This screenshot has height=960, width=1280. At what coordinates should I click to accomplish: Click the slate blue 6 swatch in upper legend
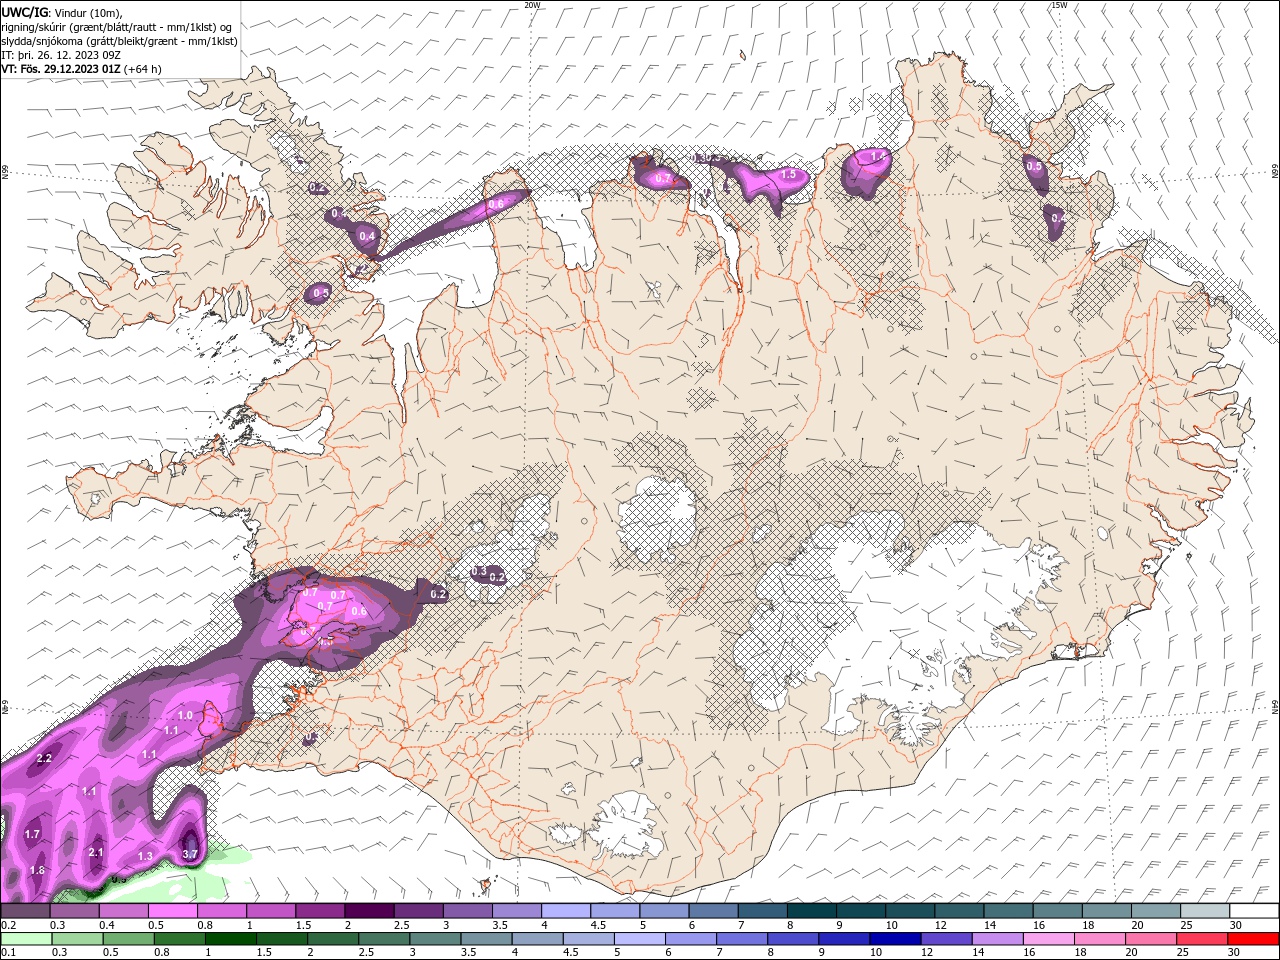(713, 911)
